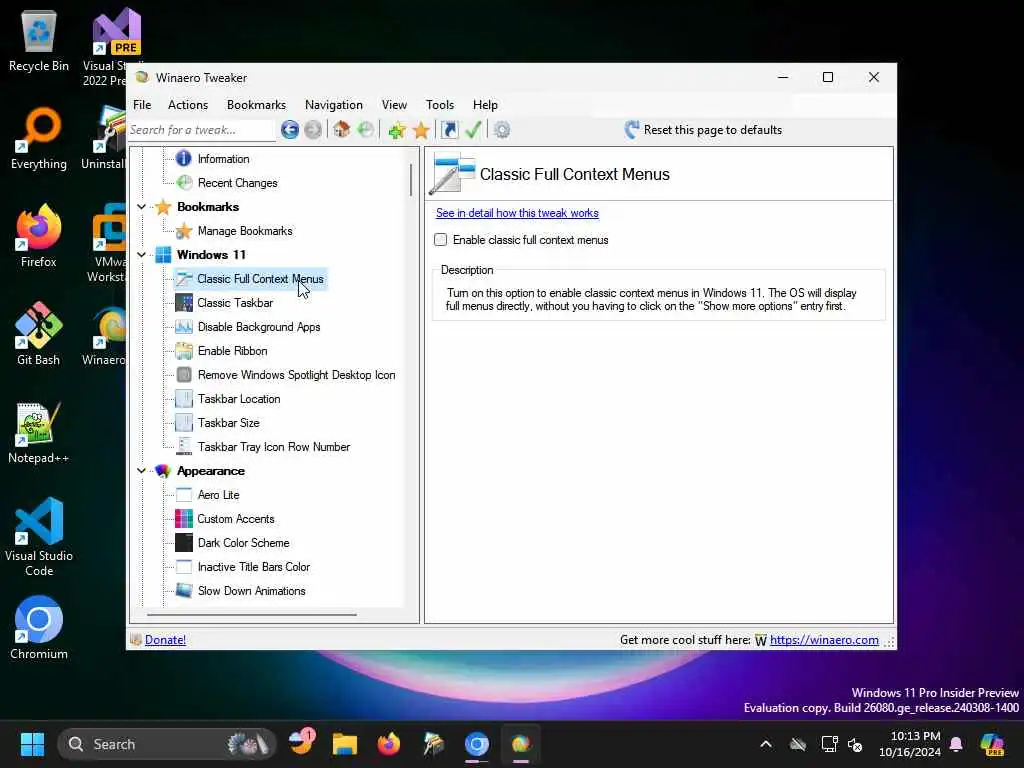This screenshot has height=768, width=1024.
Task: Open the clock showing 10:13 PM
Action: click(910, 744)
